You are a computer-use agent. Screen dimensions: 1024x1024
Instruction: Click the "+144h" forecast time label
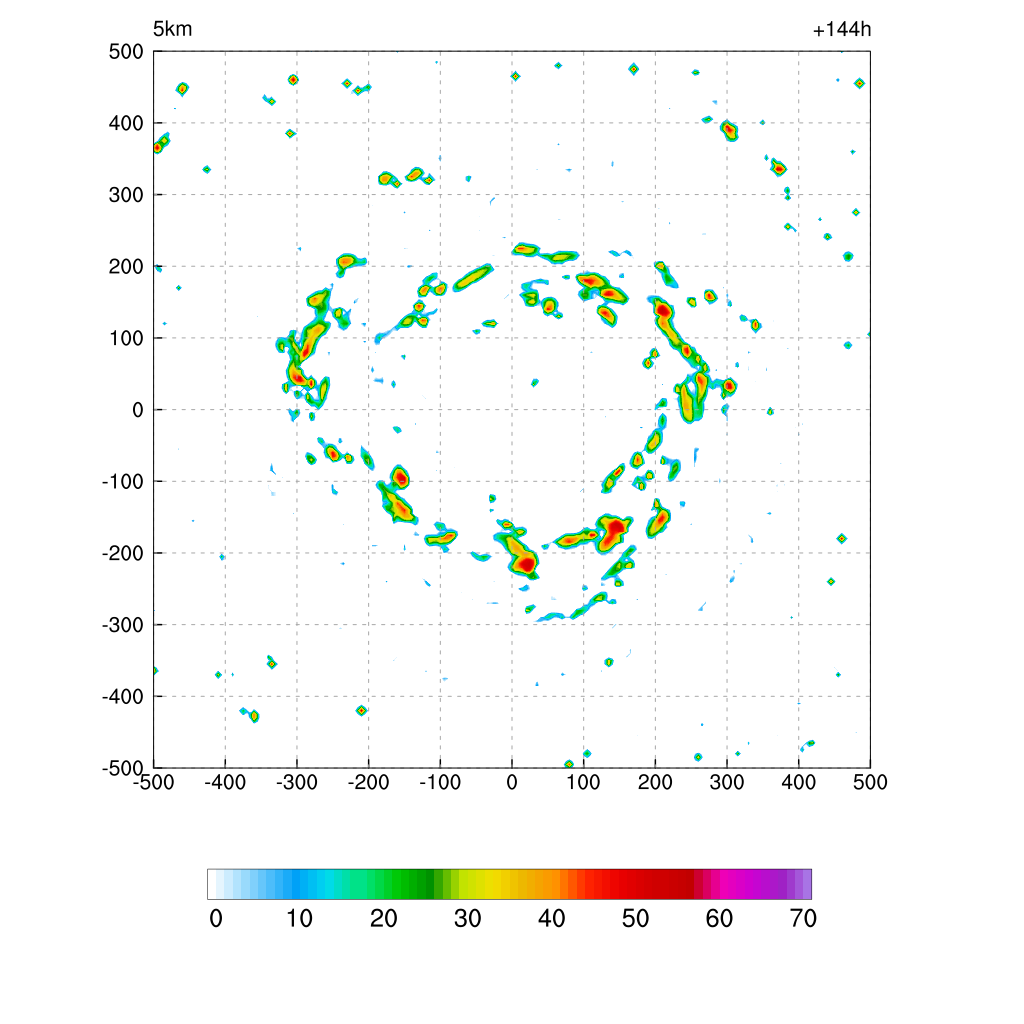842,30
